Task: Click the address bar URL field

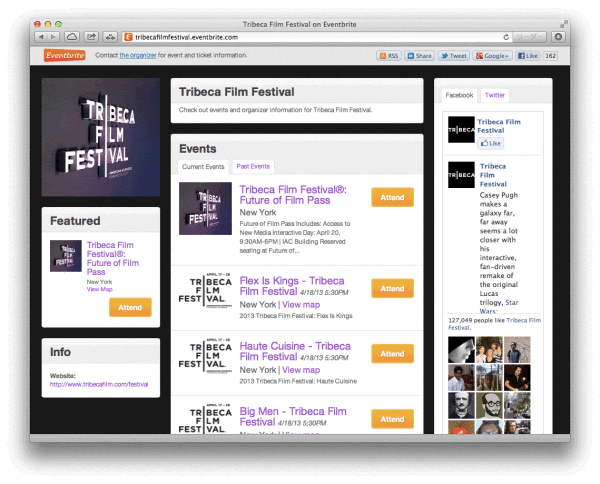Action: point(316,37)
